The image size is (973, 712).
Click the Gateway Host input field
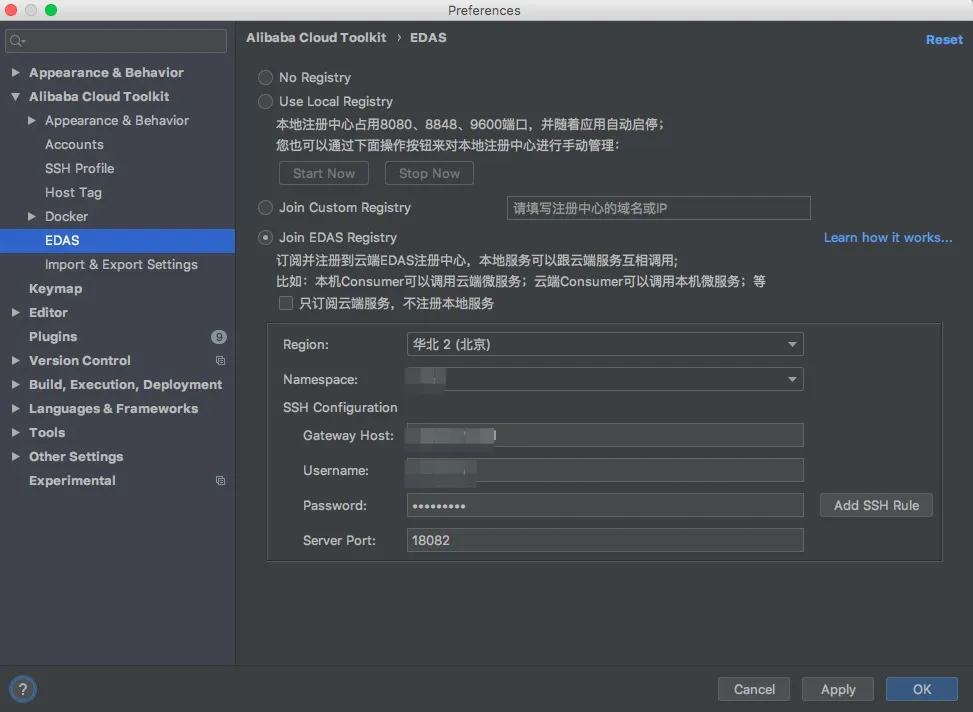coord(605,435)
